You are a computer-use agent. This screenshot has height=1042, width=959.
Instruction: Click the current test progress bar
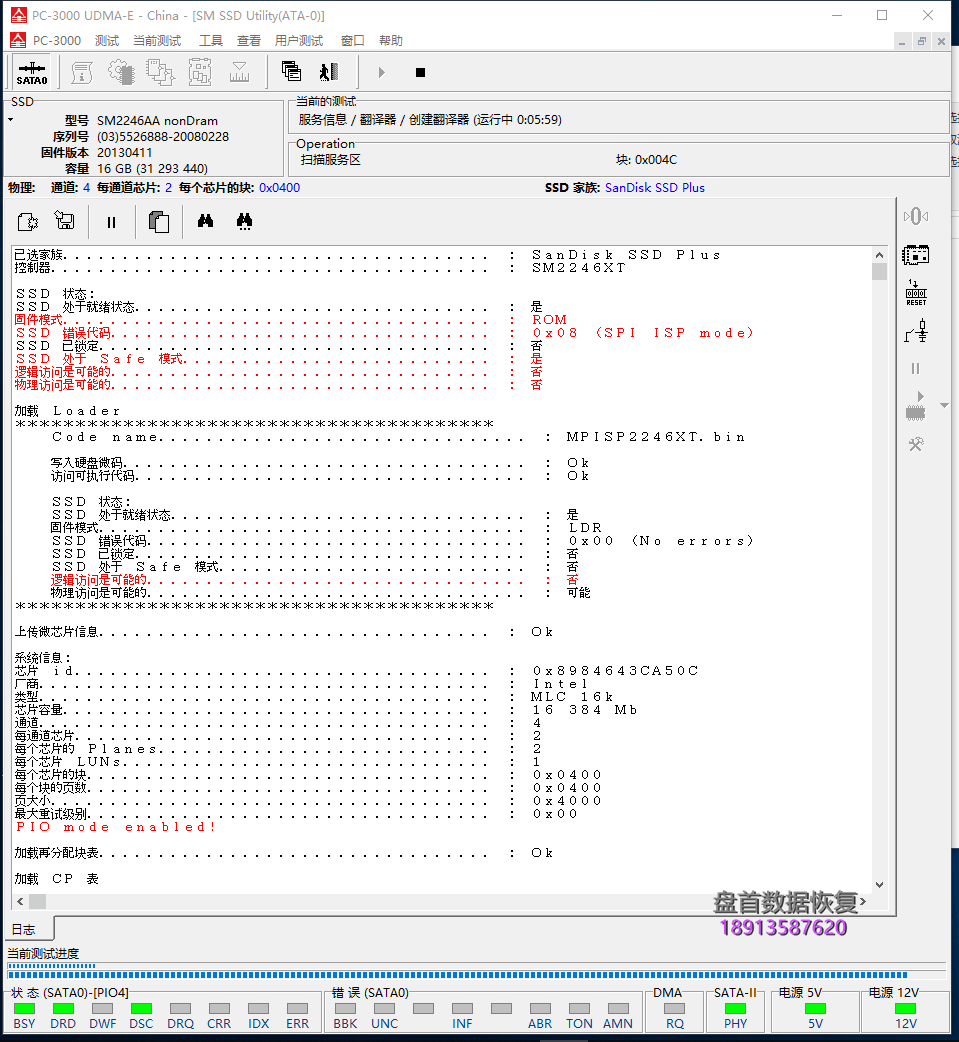click(x=476, y=971)
